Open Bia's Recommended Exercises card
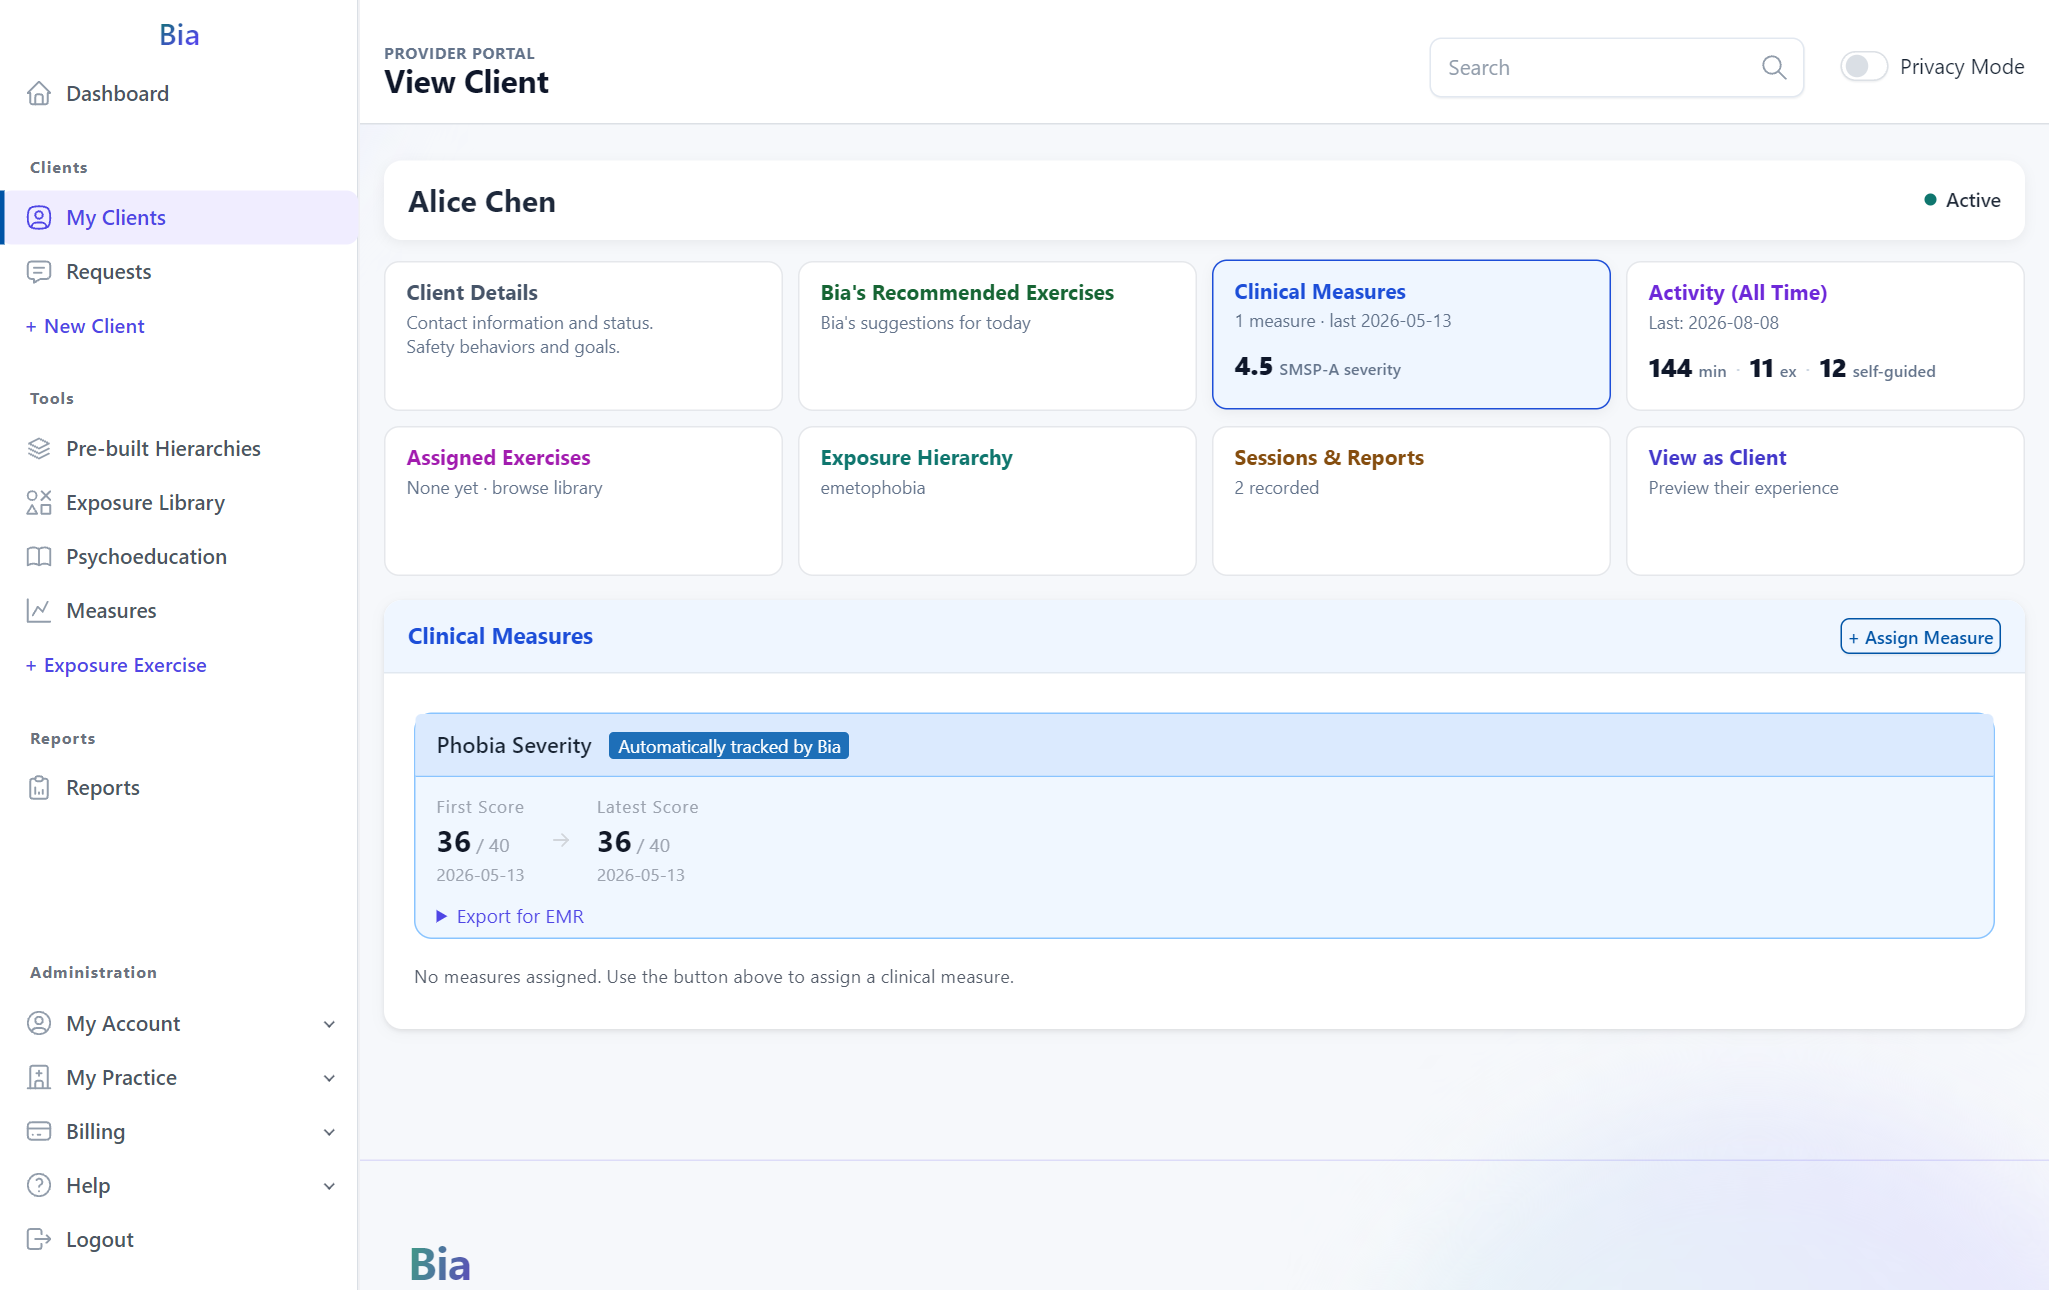This screenshot has width=2049, height=1290. [x=997, y=335]
